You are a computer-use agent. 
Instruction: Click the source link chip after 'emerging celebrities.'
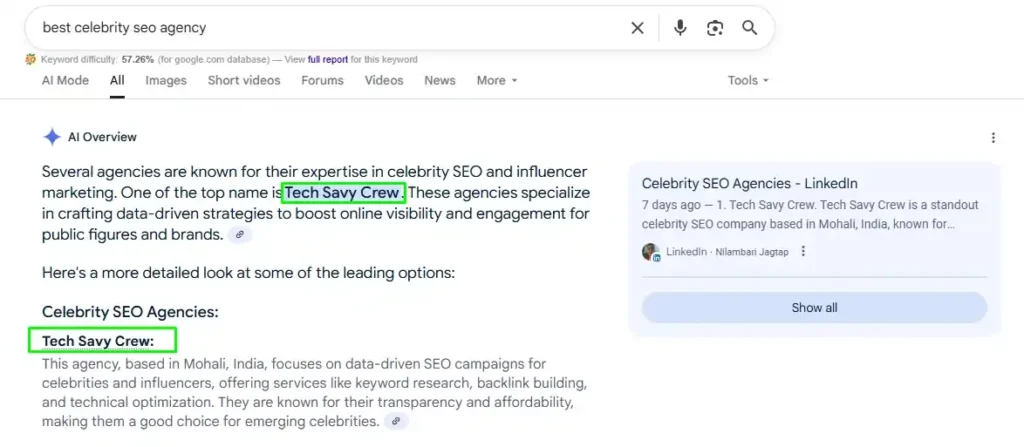(x=396, y=422)
